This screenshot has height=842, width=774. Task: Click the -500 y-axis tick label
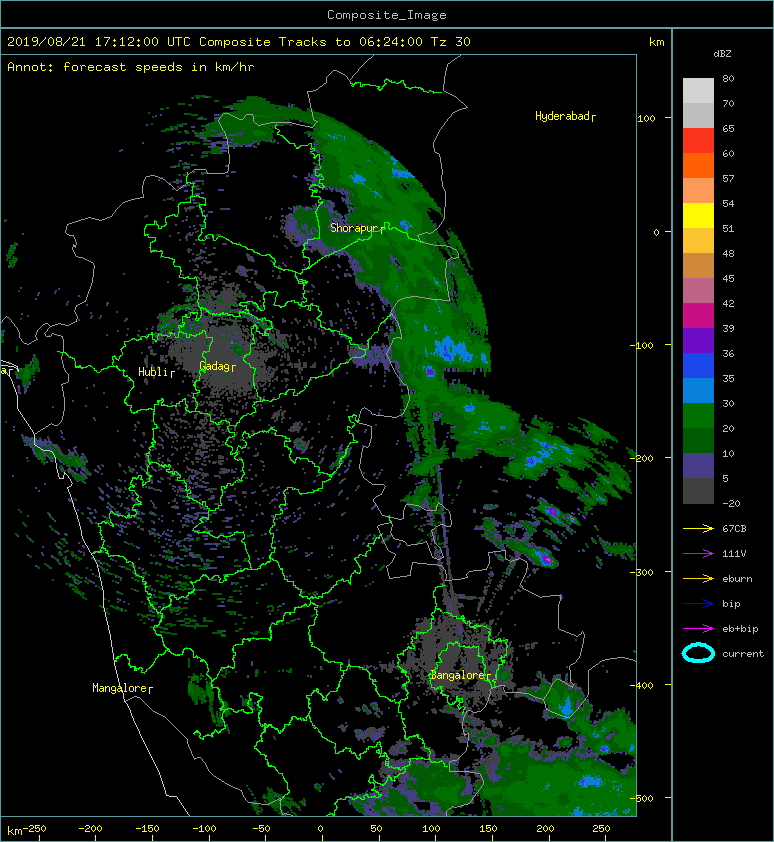(642, 799)
